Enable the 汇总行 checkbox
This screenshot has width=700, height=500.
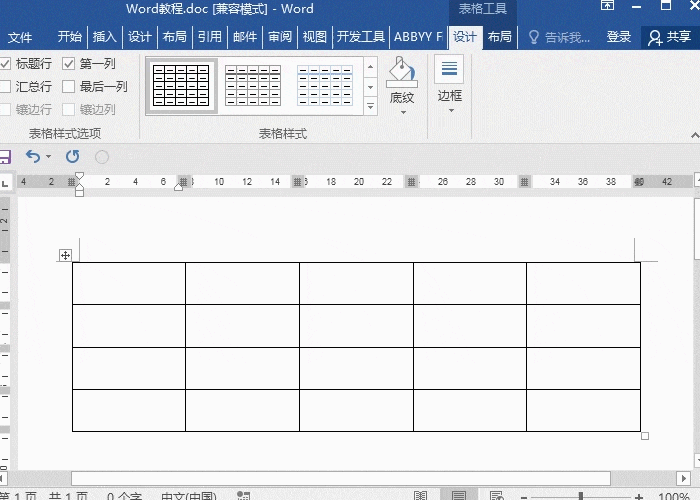[5, 87]
